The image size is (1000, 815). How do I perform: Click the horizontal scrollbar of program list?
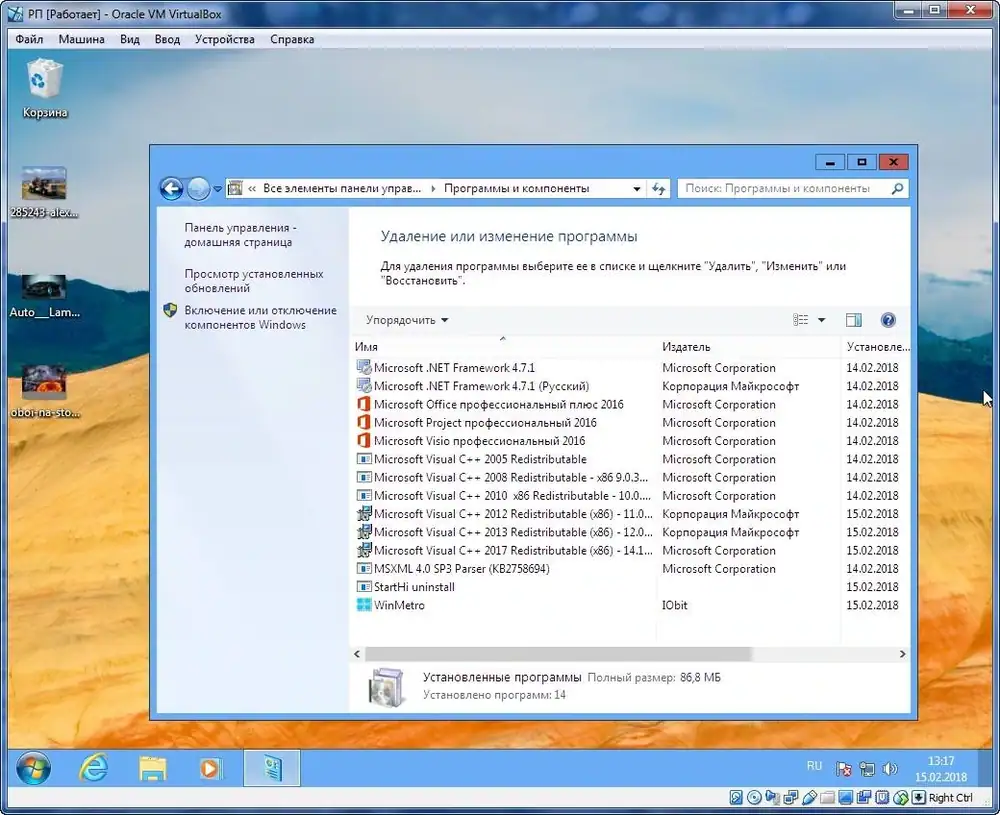coord(559,654)
